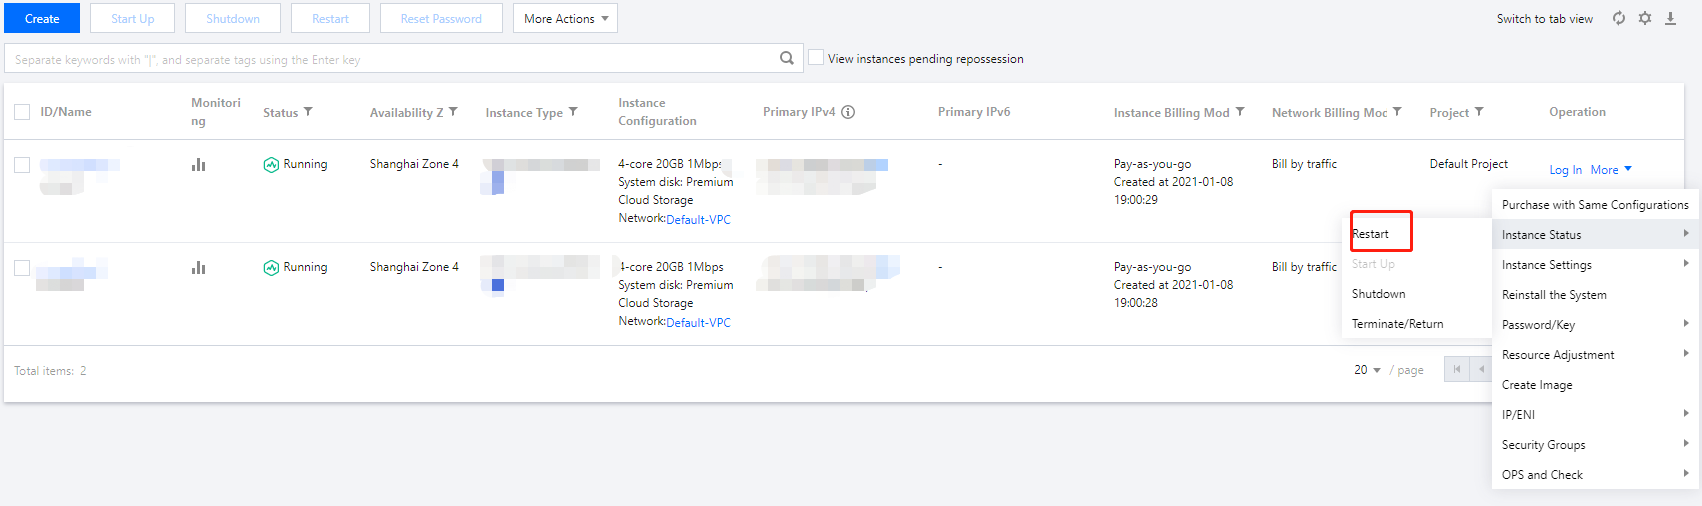Open monitoring chart for first instance

pos(198,164)
